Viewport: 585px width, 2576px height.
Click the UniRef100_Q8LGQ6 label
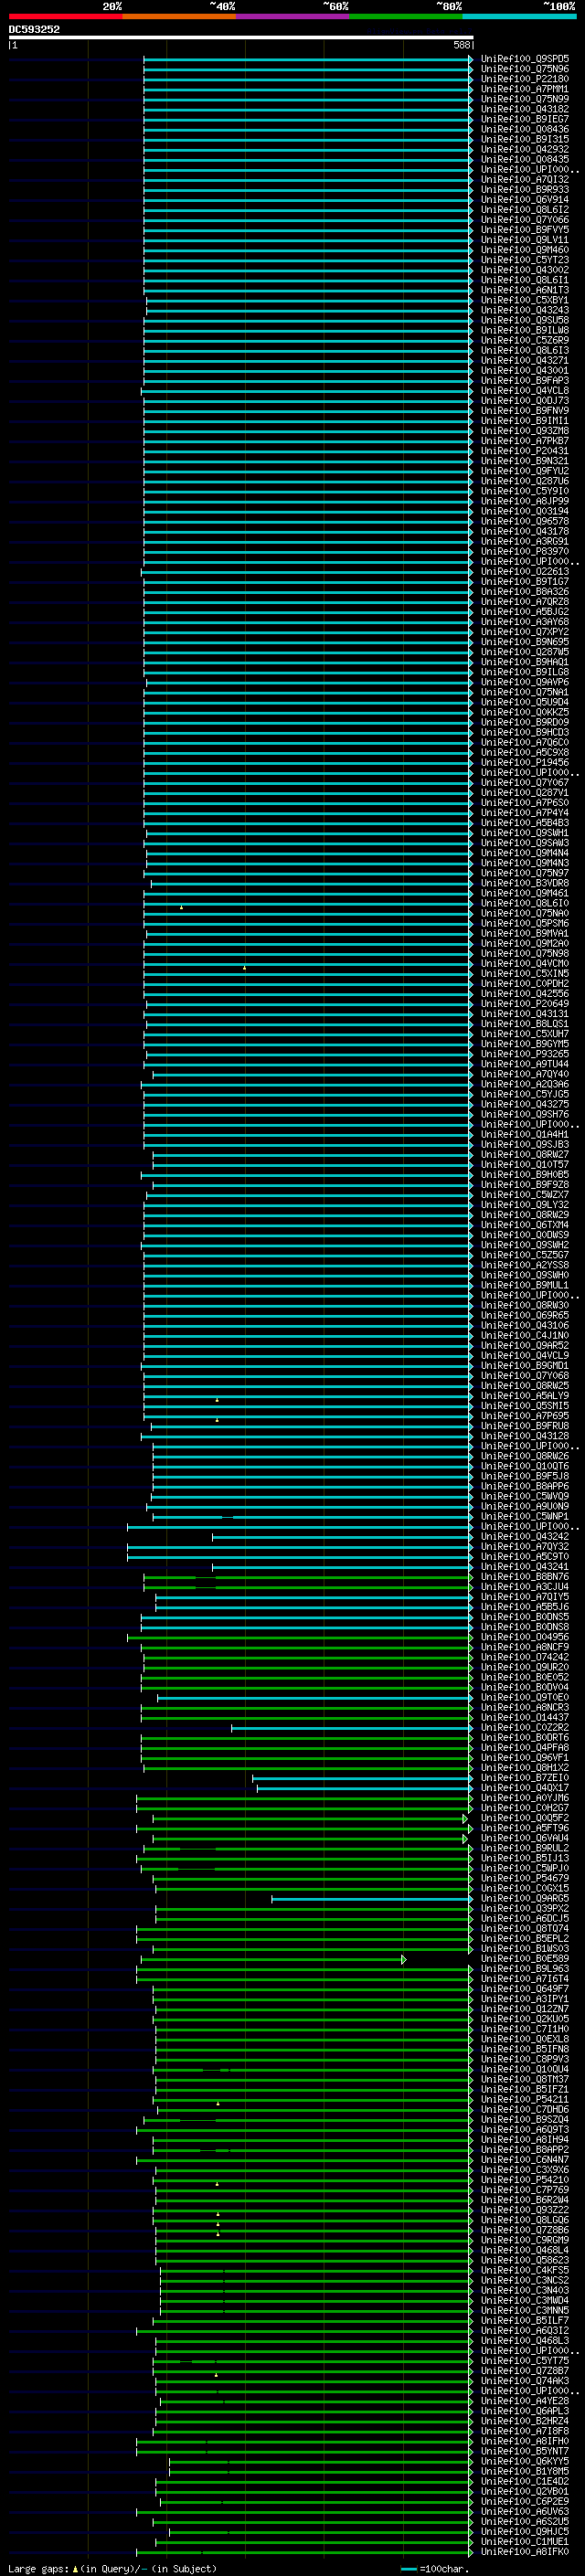tap(525, 2221)
